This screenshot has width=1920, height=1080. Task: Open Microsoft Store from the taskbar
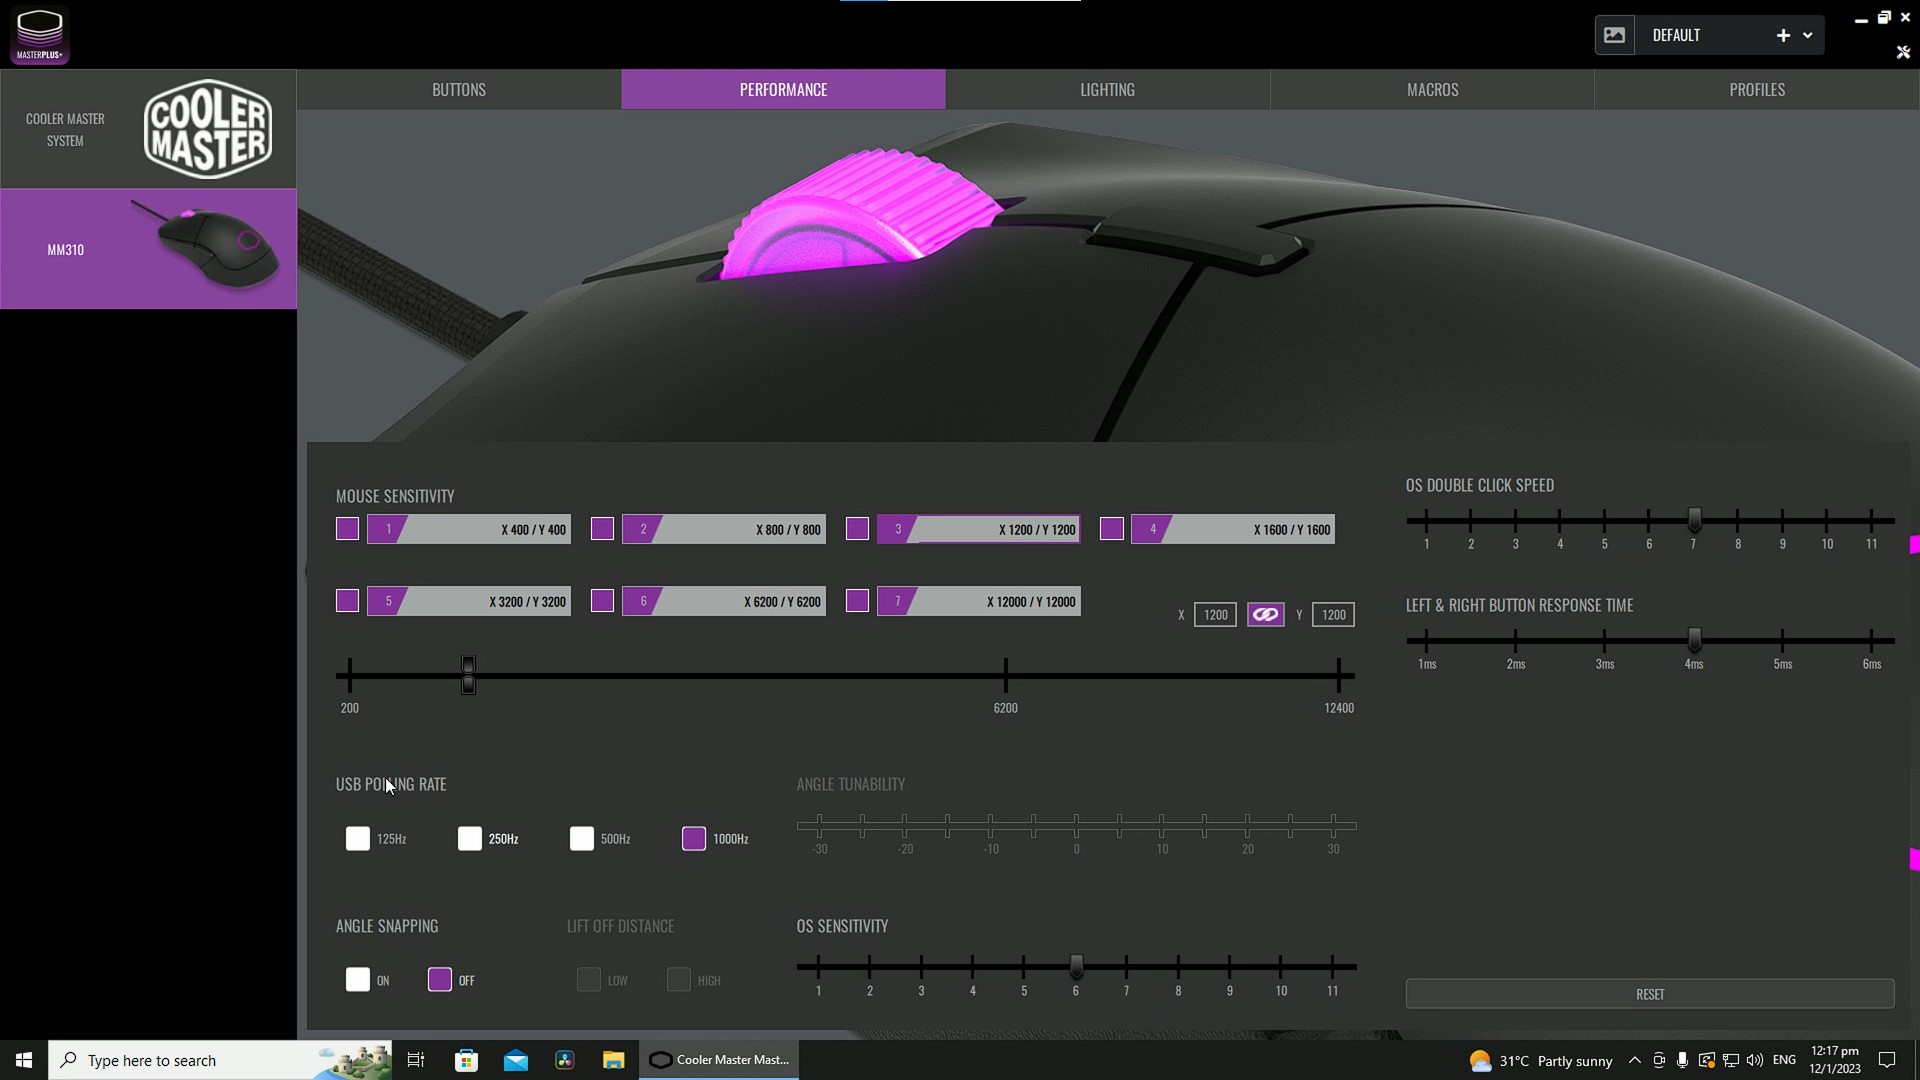click(x=466, y=1059)
